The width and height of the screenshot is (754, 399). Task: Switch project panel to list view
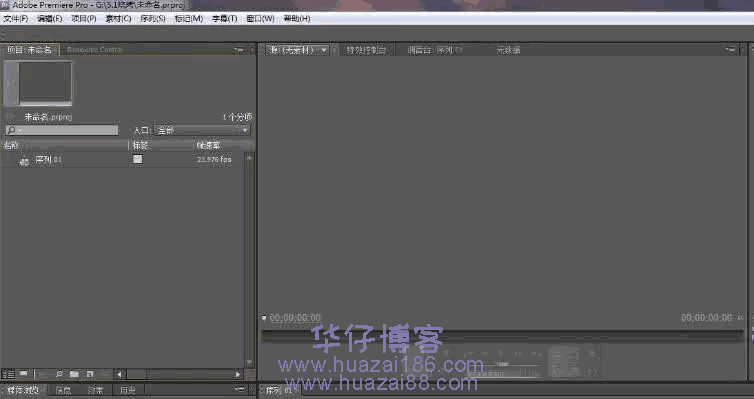[8, 374]
